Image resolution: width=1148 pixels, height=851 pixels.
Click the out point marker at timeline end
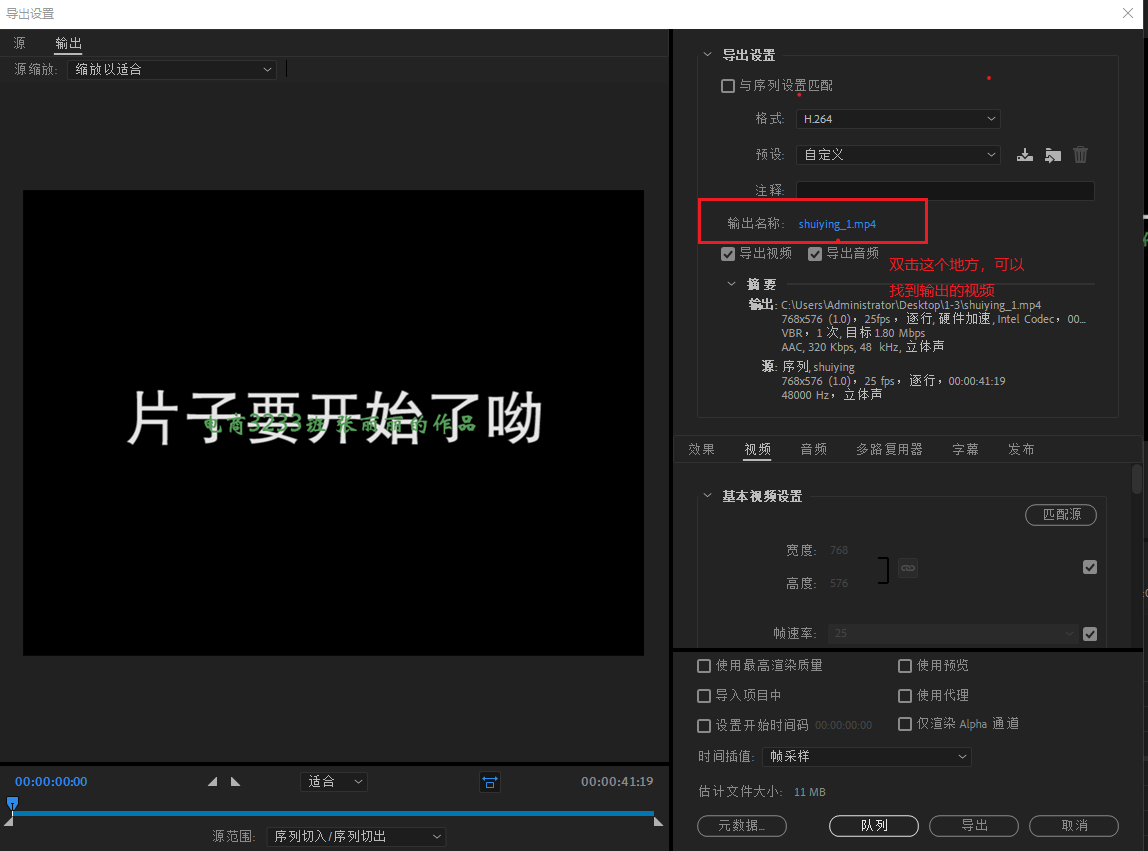tap(658, 822)
